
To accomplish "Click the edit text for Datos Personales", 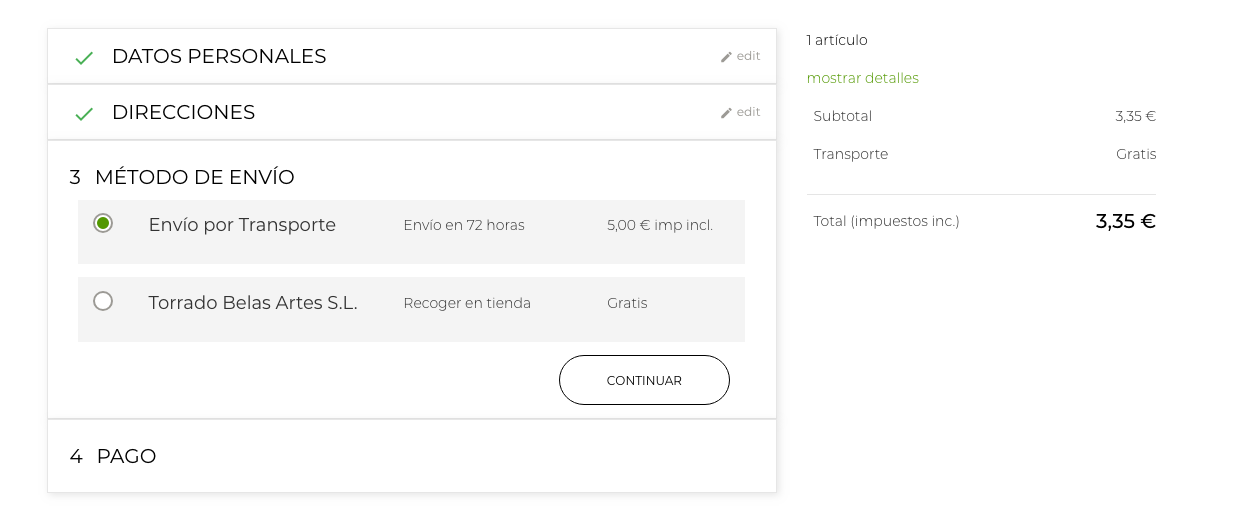I will (748, 56).
